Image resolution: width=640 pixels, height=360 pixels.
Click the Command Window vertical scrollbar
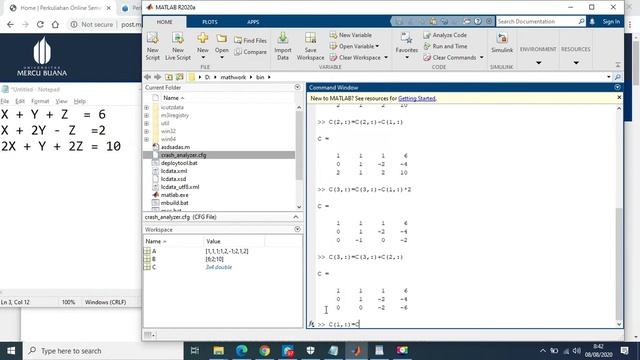click(619, 264)
